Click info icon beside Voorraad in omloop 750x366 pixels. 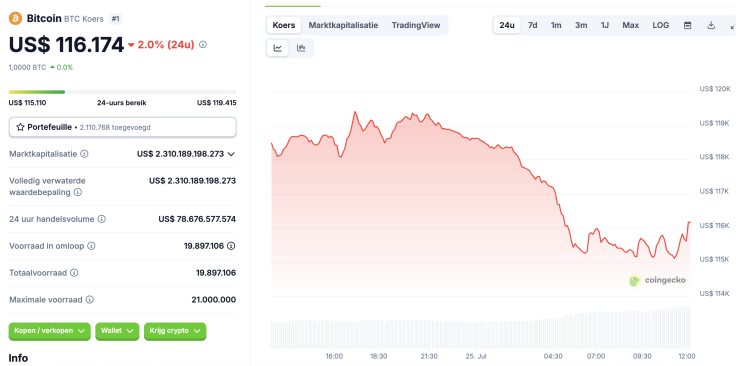point(91,246)
